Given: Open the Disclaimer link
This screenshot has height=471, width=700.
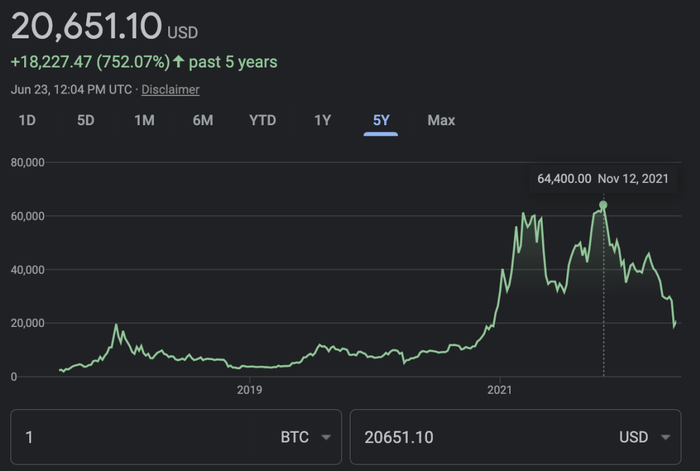Looking at the screenshot, I should [x=170, y=90].
